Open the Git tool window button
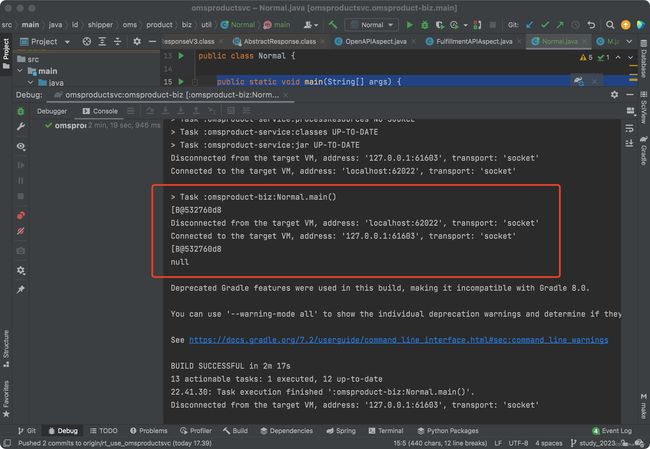This screenshot has width=650, height=449. [x=27, y=431]
